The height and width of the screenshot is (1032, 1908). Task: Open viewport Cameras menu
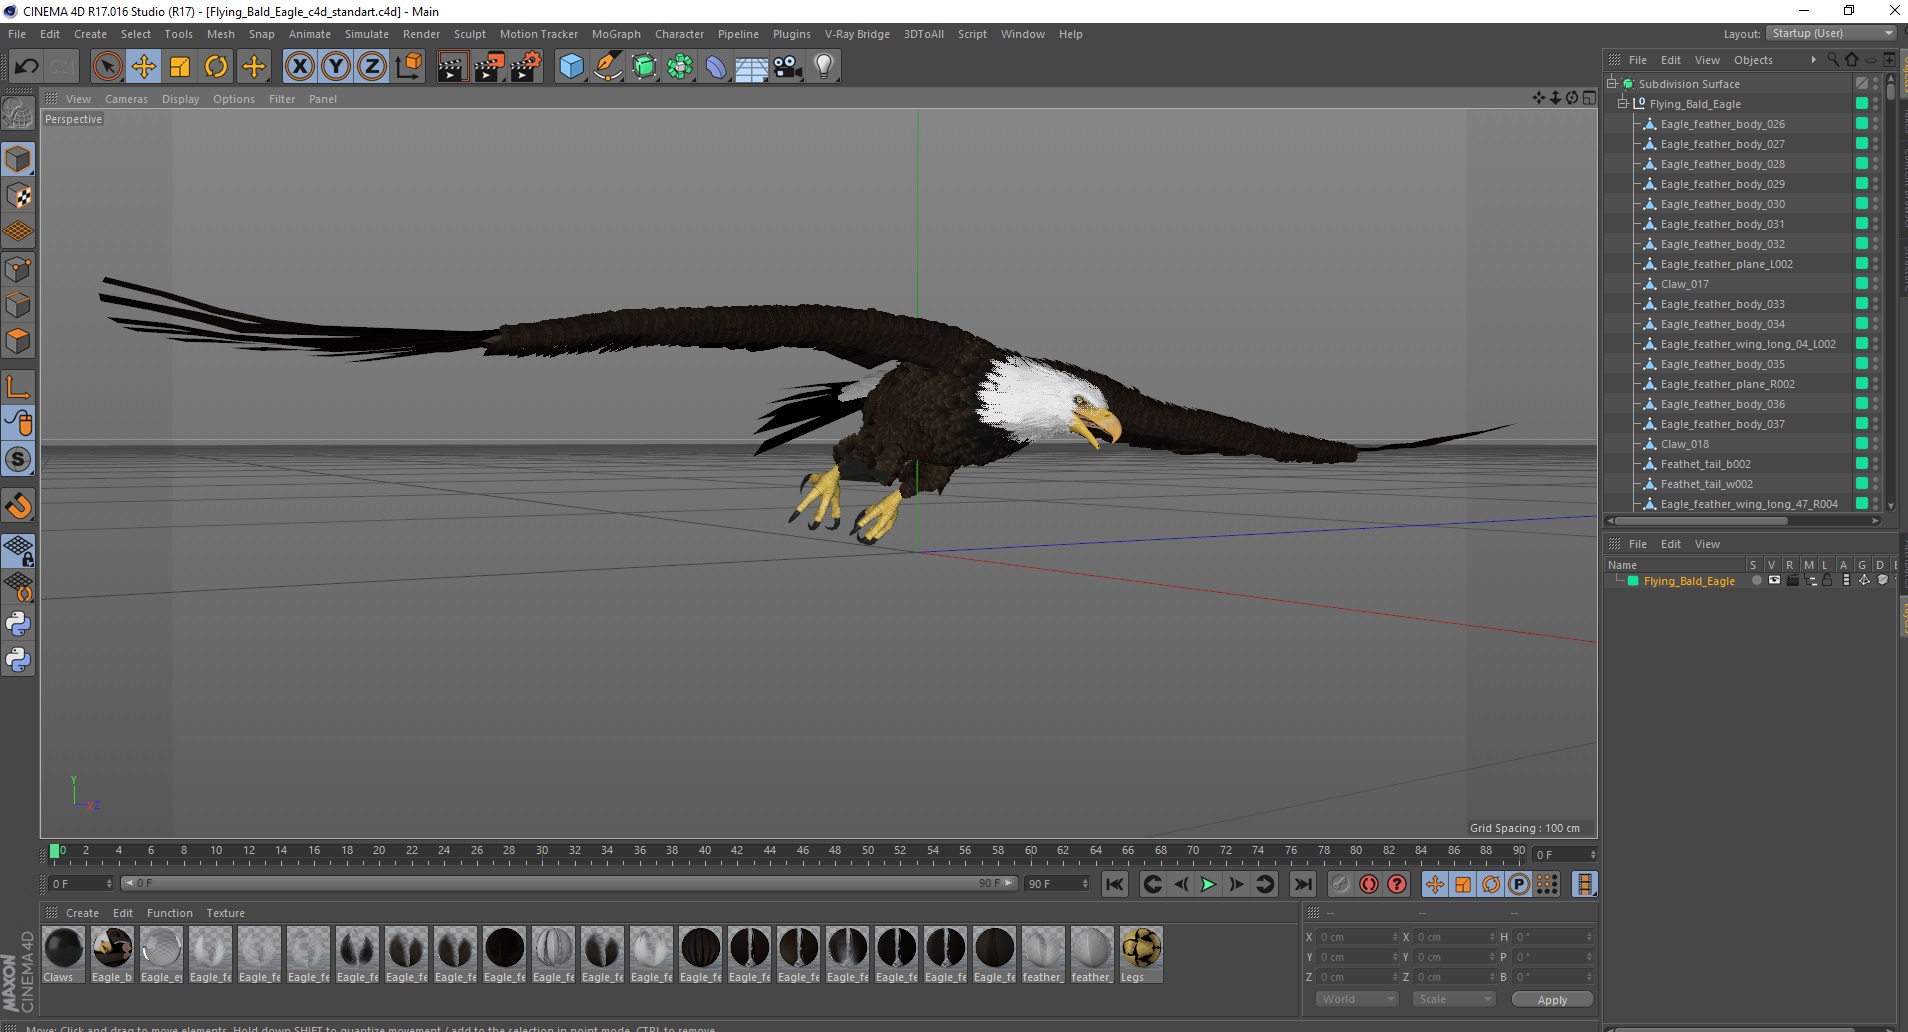(126, 99)
